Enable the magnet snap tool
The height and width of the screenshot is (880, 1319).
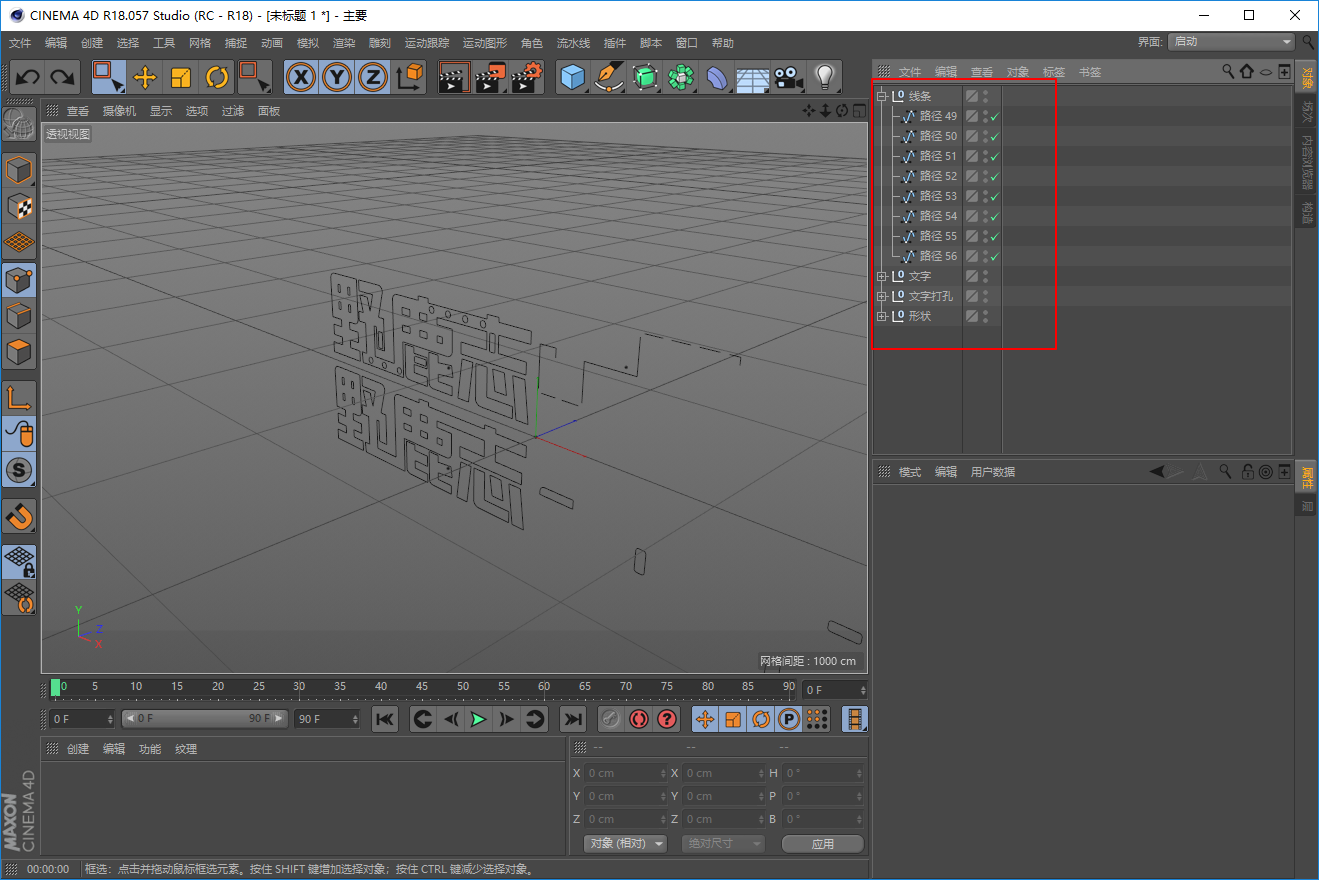[x=19, y=516]
